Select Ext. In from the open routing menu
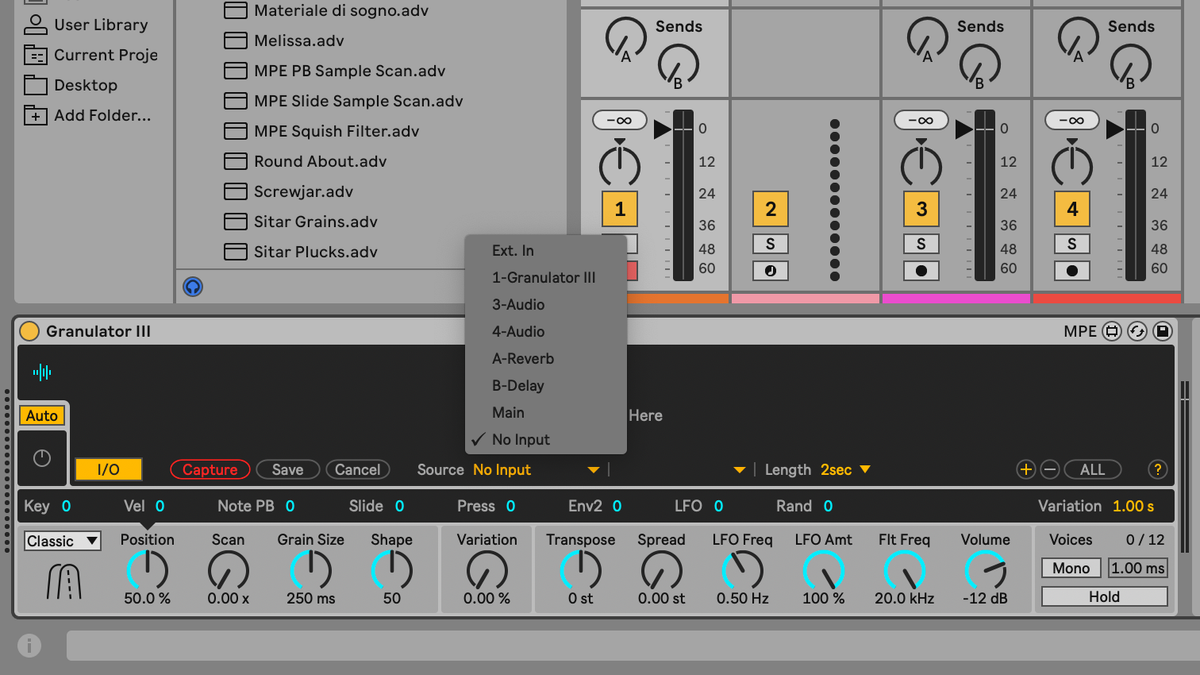1200x675 pixels. 513,250
